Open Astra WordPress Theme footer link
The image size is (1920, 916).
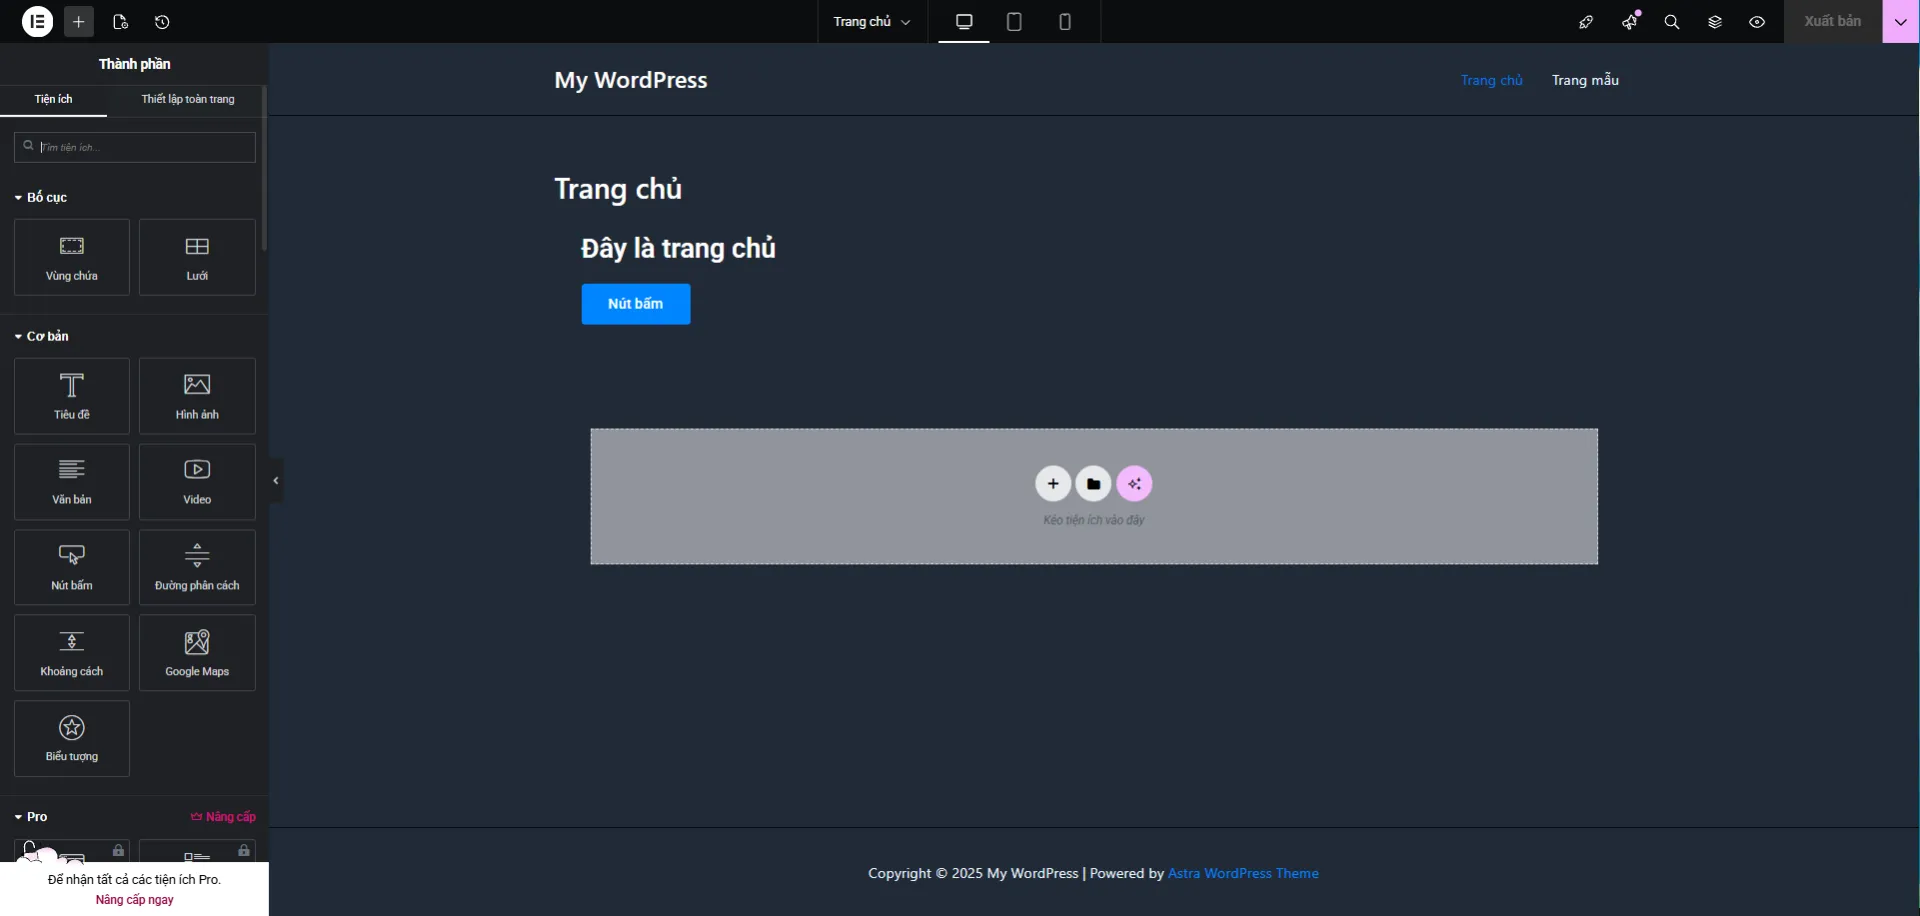[1243, 873]
